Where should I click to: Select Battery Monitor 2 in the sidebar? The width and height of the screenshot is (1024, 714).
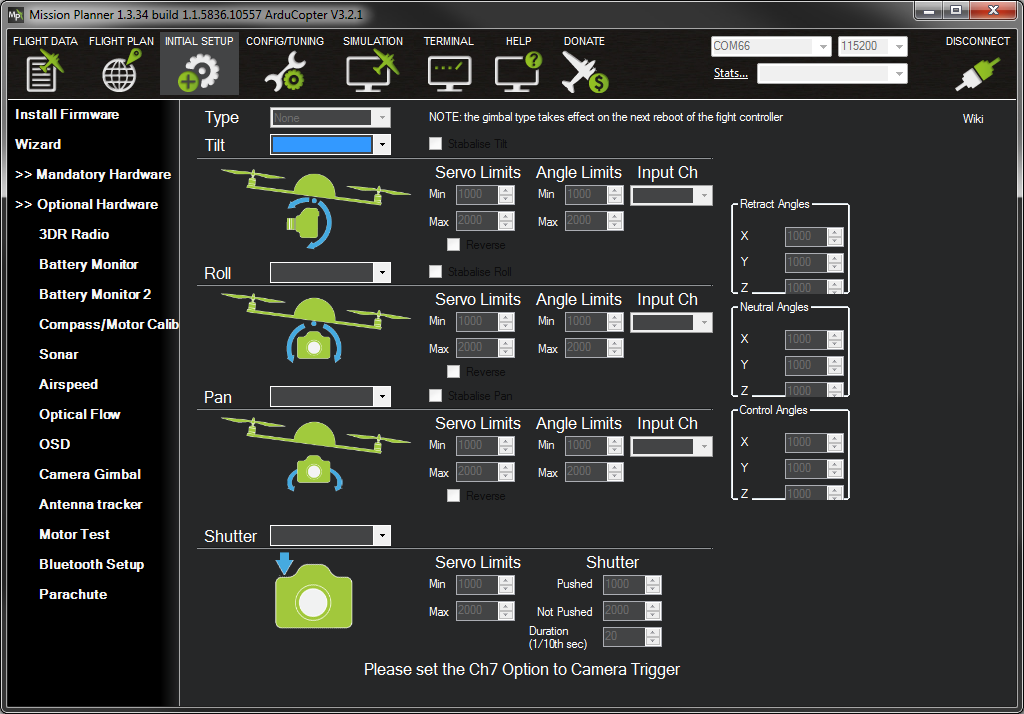click(x=95, y=295)
